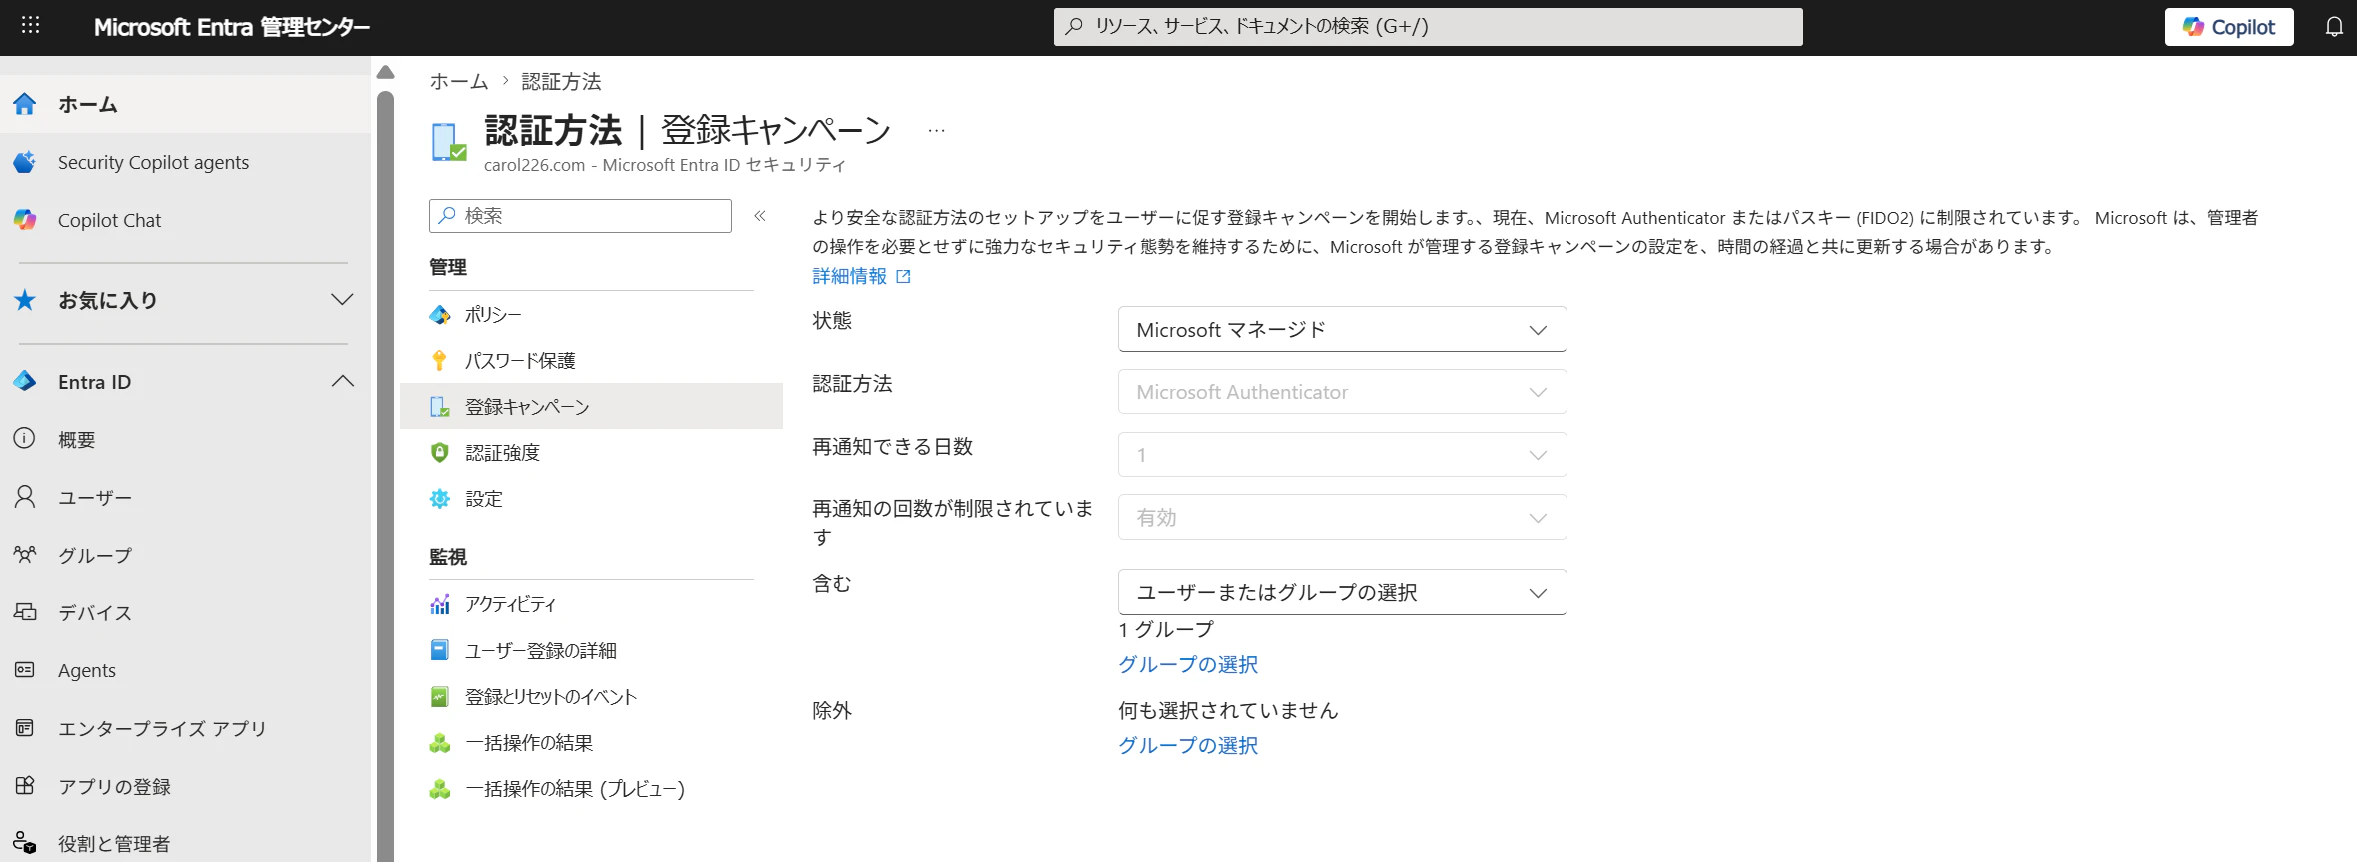Screen dimensions: 2357x862
Task: Click the Microsoft Entra 管理センター title
Action: click(x=232, y=27)
